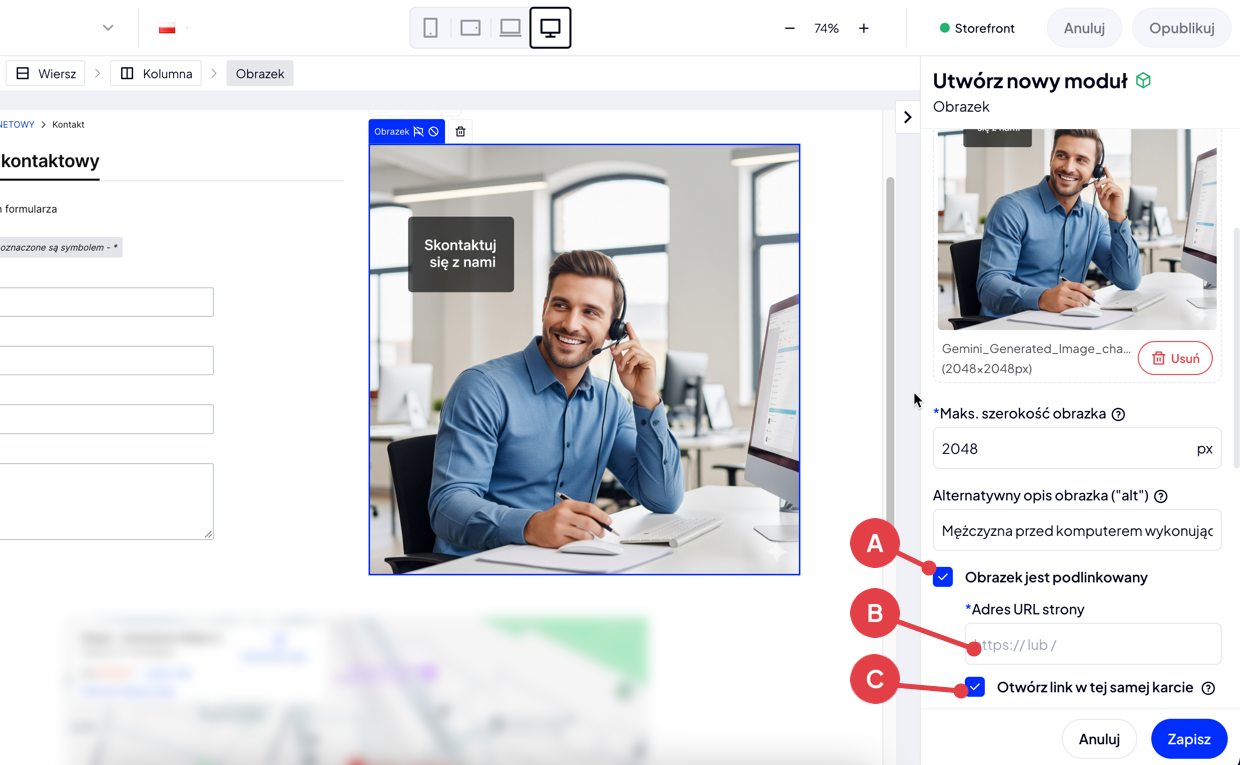Select desktop monitor preview
The height and width of the screenshot is (765, 1240).
(550, 28)
